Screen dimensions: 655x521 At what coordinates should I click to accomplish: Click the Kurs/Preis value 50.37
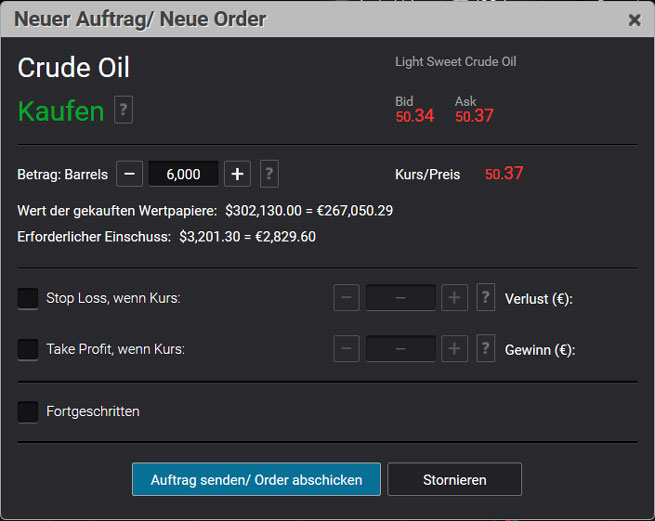point(504,173)
